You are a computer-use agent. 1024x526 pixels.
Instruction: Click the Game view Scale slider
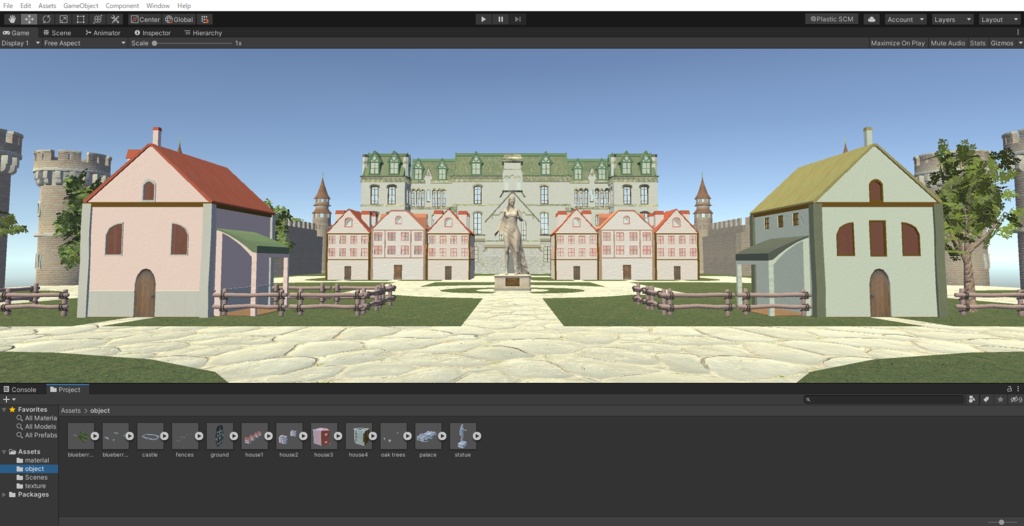point(193,43)
